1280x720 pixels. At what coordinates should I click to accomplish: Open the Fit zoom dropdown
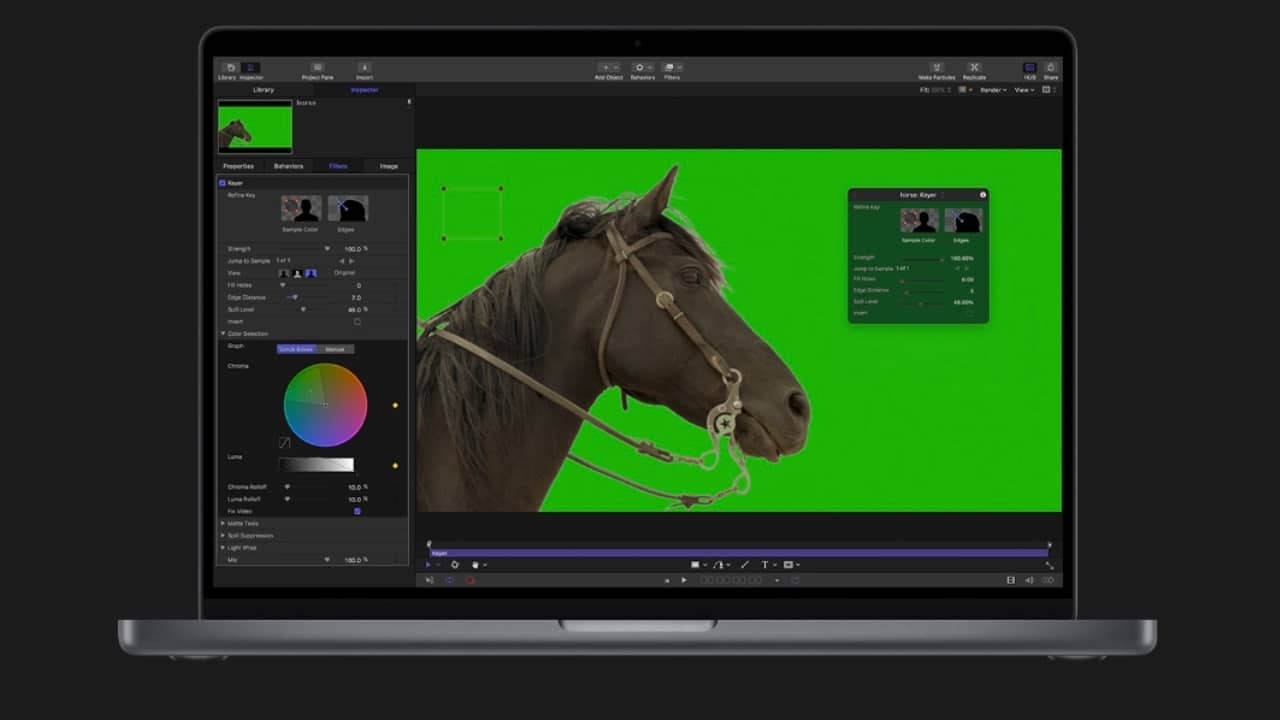click(x=936, y=90)
